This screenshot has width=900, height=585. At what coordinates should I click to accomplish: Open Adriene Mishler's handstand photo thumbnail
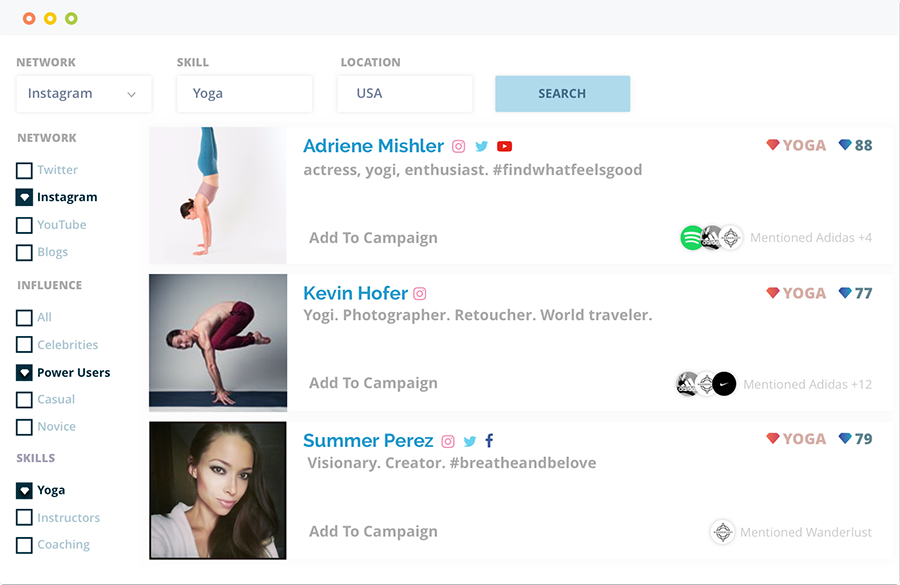[218, 196]
